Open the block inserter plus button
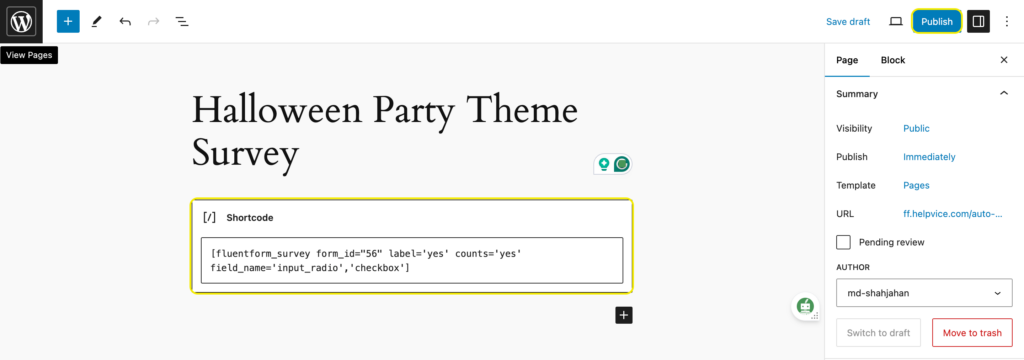The height and width of the screenshot is (360, 1024). tap(68, 22)
